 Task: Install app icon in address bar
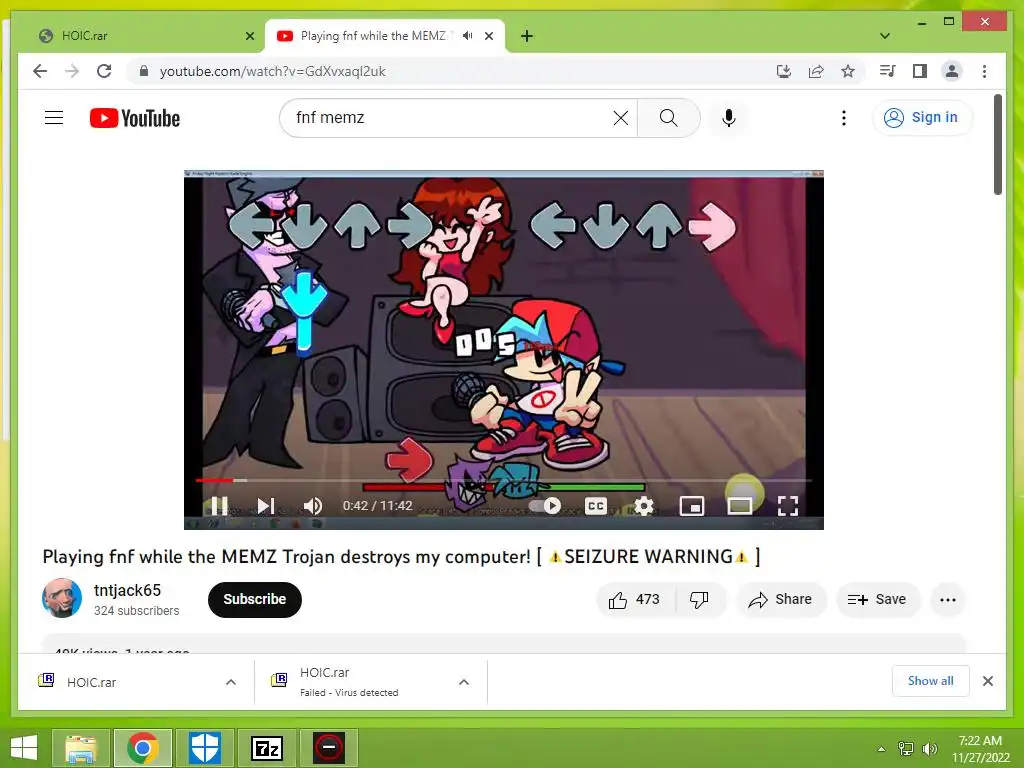pyautogui.click(x=784, y=71)
